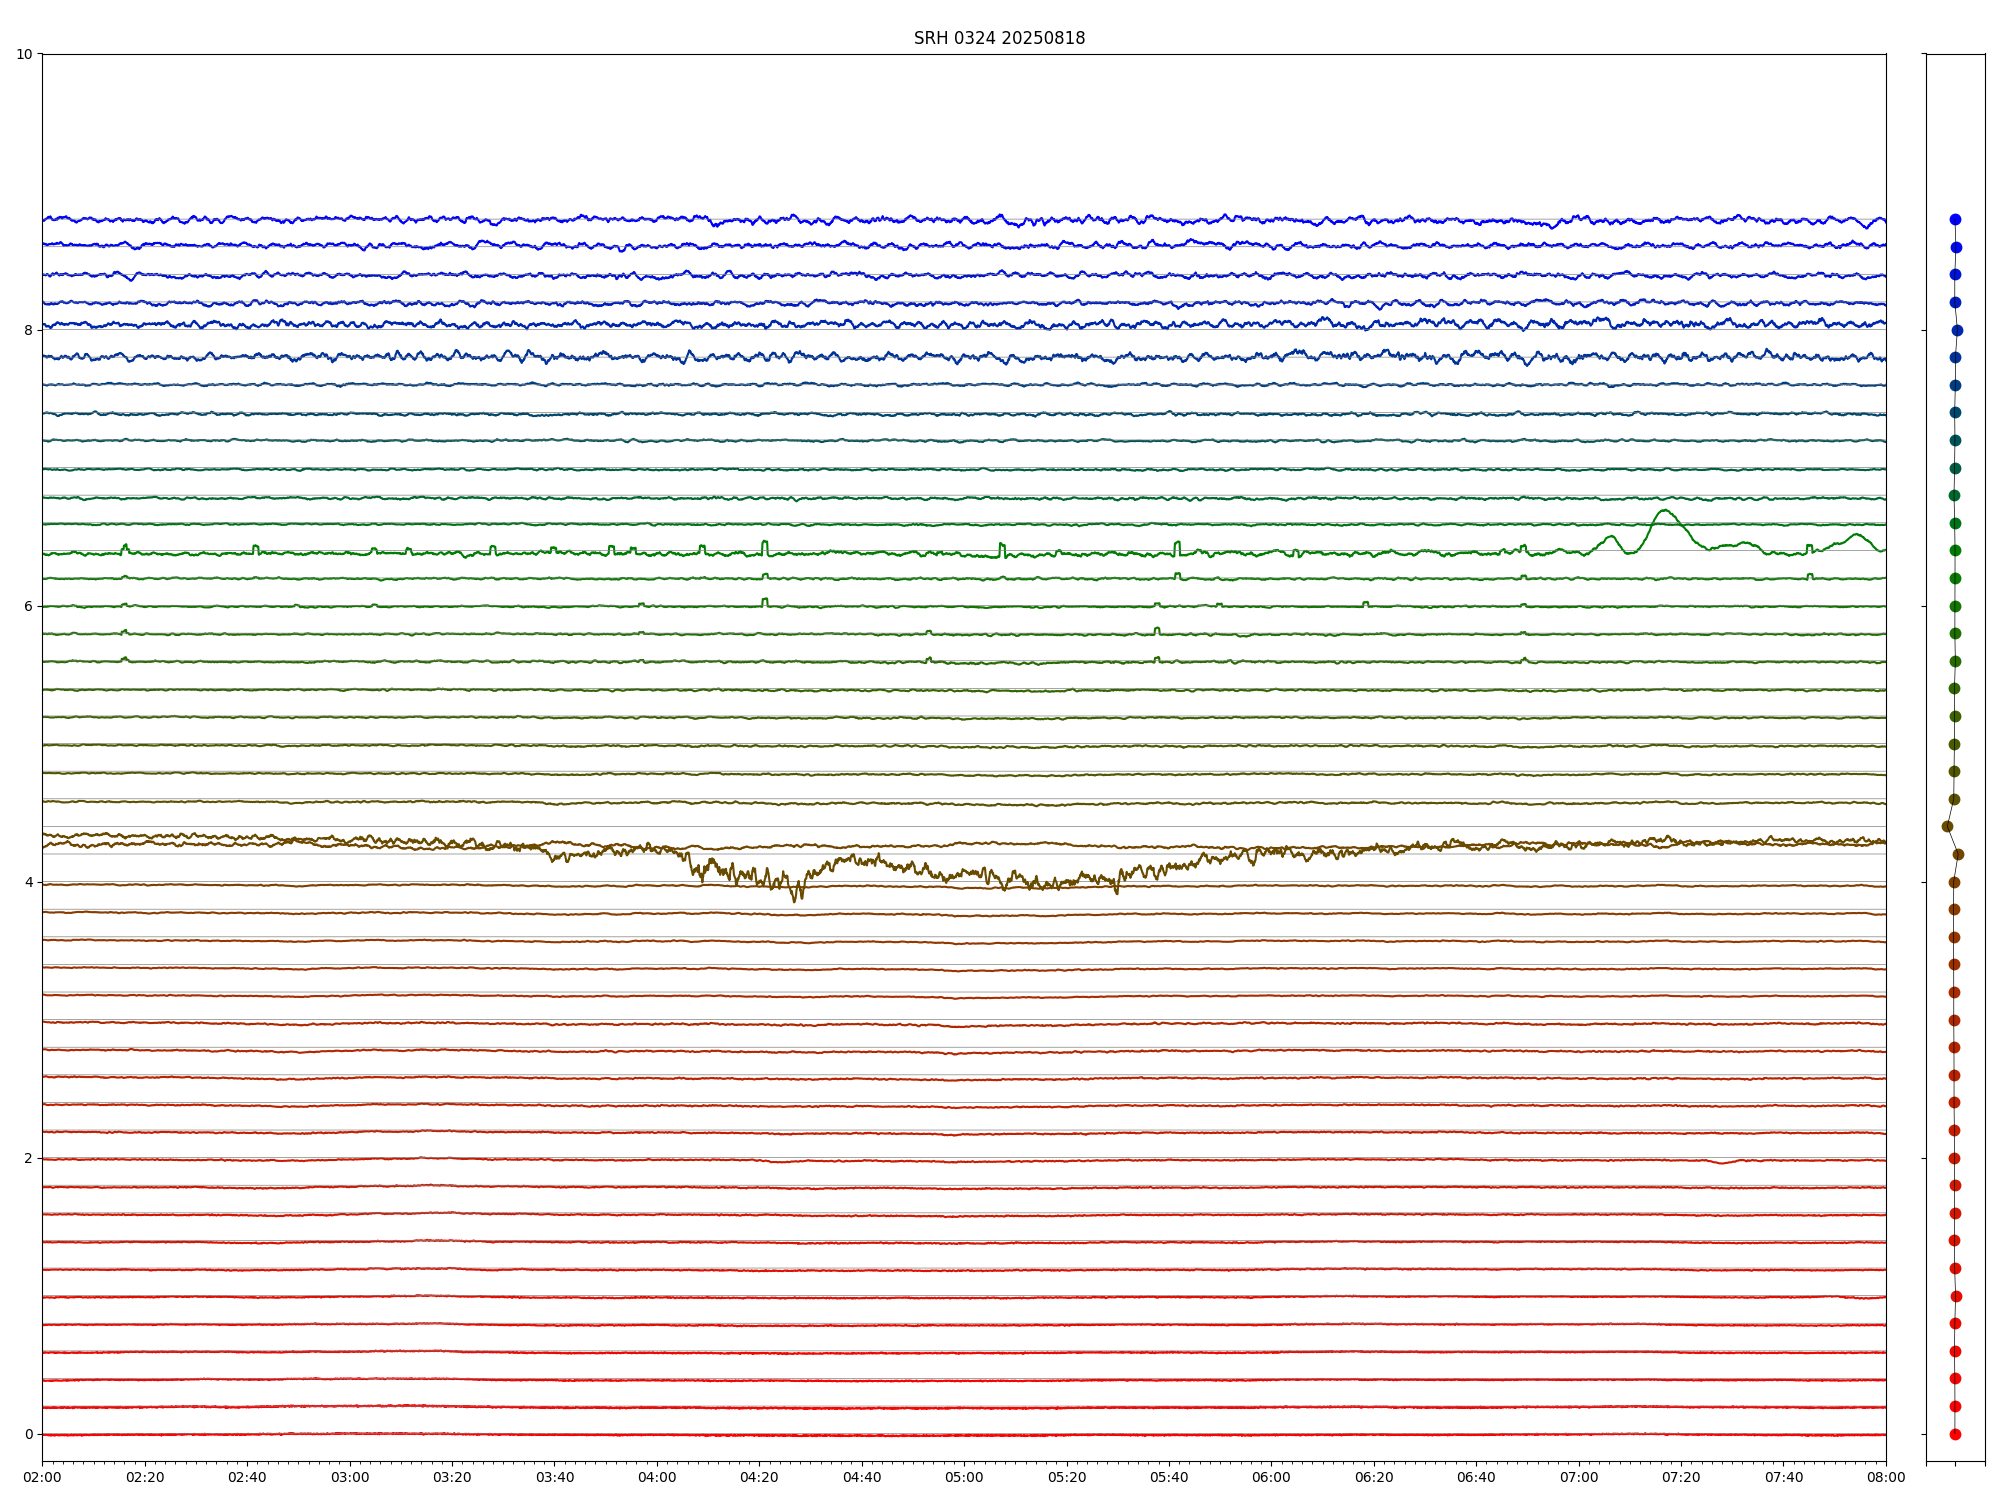Click the y-axis label 8
This screenshot has height=1500, width=2000.
pos(28,330)
